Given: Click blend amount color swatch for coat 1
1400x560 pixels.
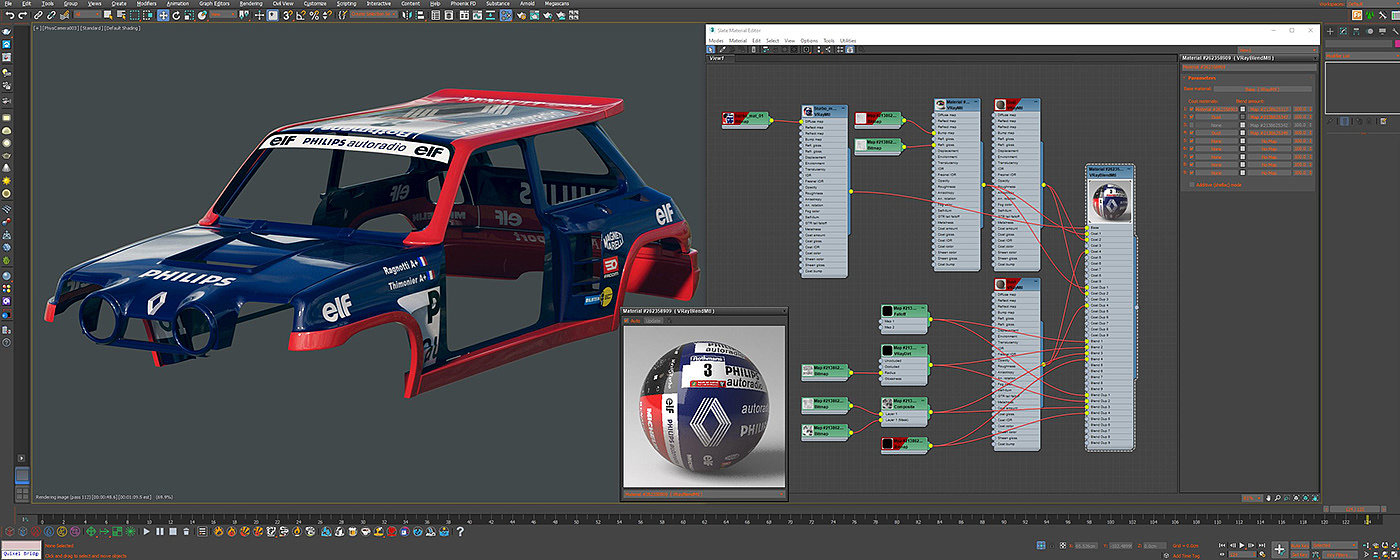Looking at the screenshot, I should click(1243, 109).
